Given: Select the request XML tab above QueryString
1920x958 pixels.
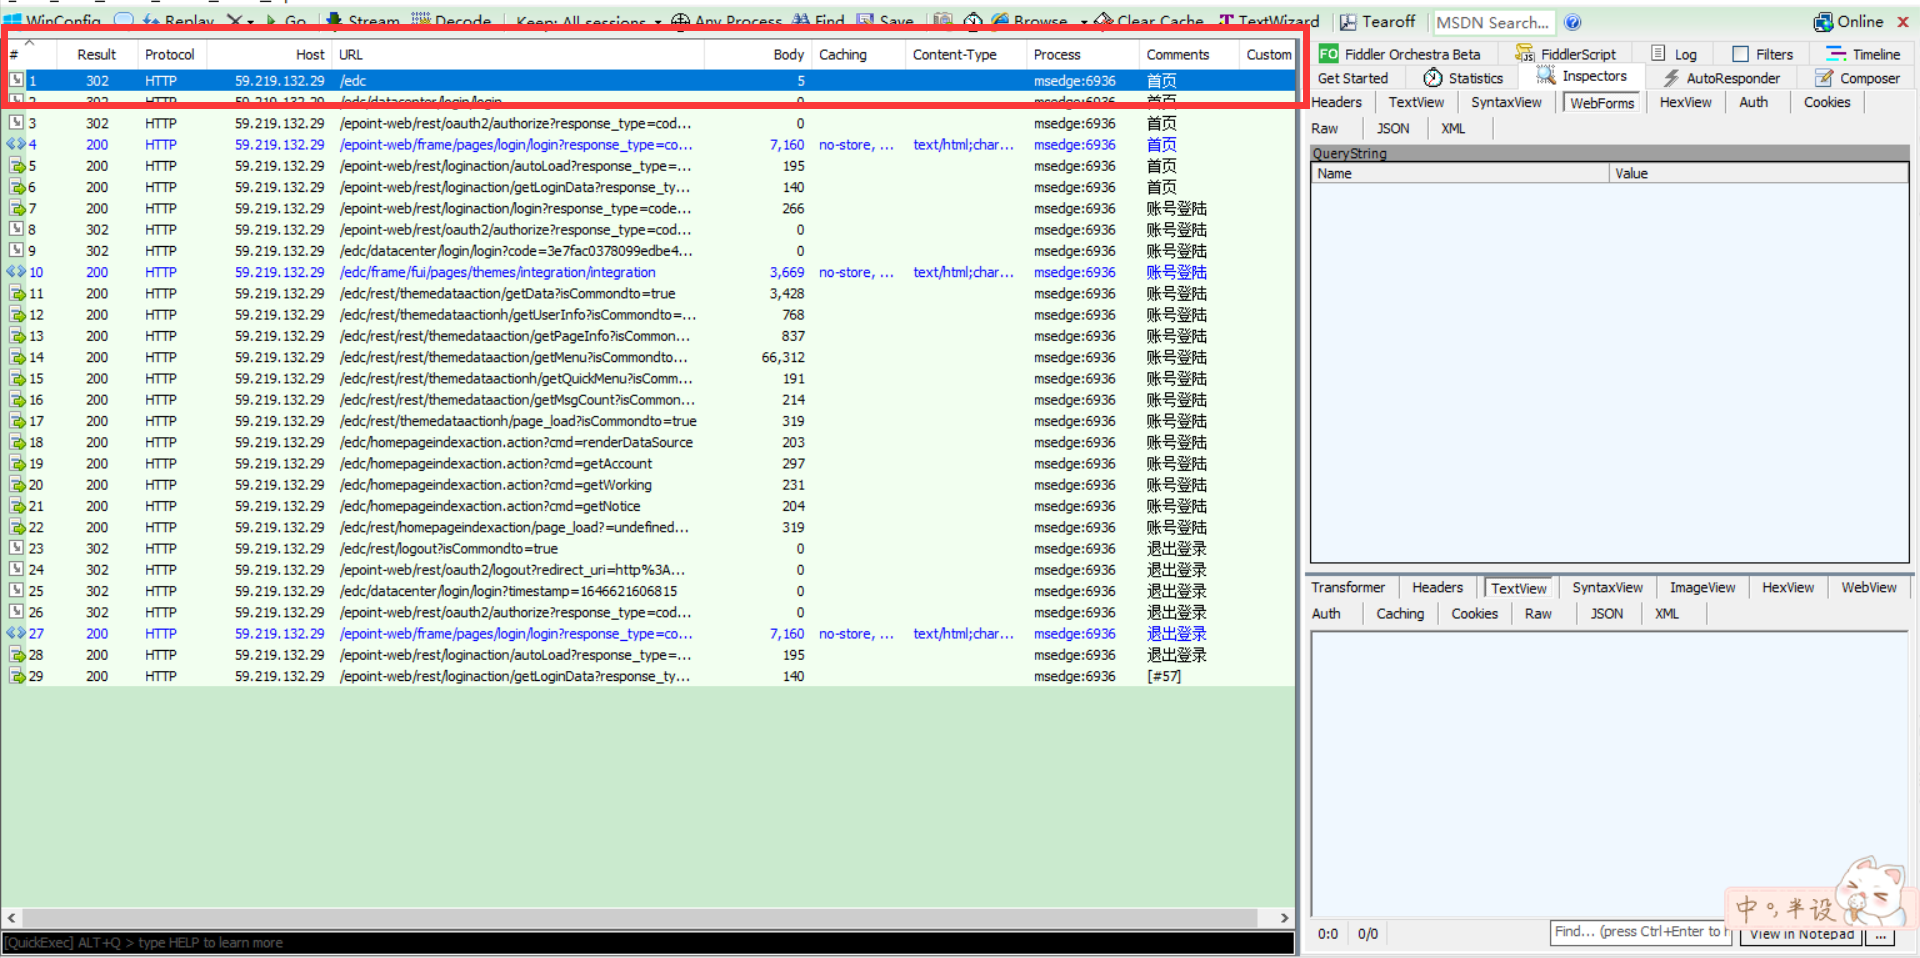Looking at the screenshot, I should pos(1453,128).
